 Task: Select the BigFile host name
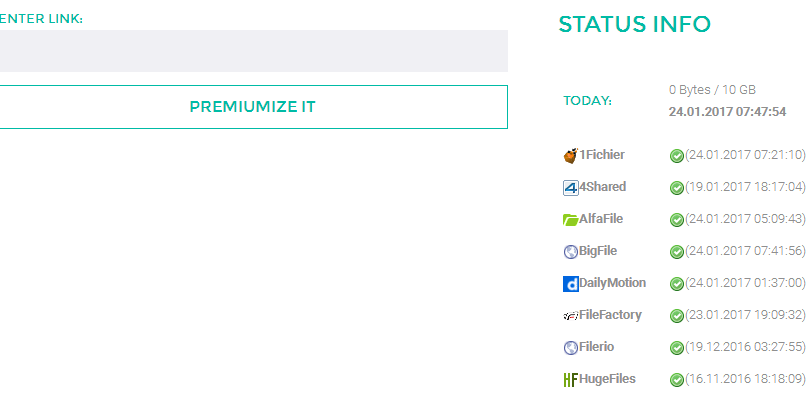pos(598,251)
